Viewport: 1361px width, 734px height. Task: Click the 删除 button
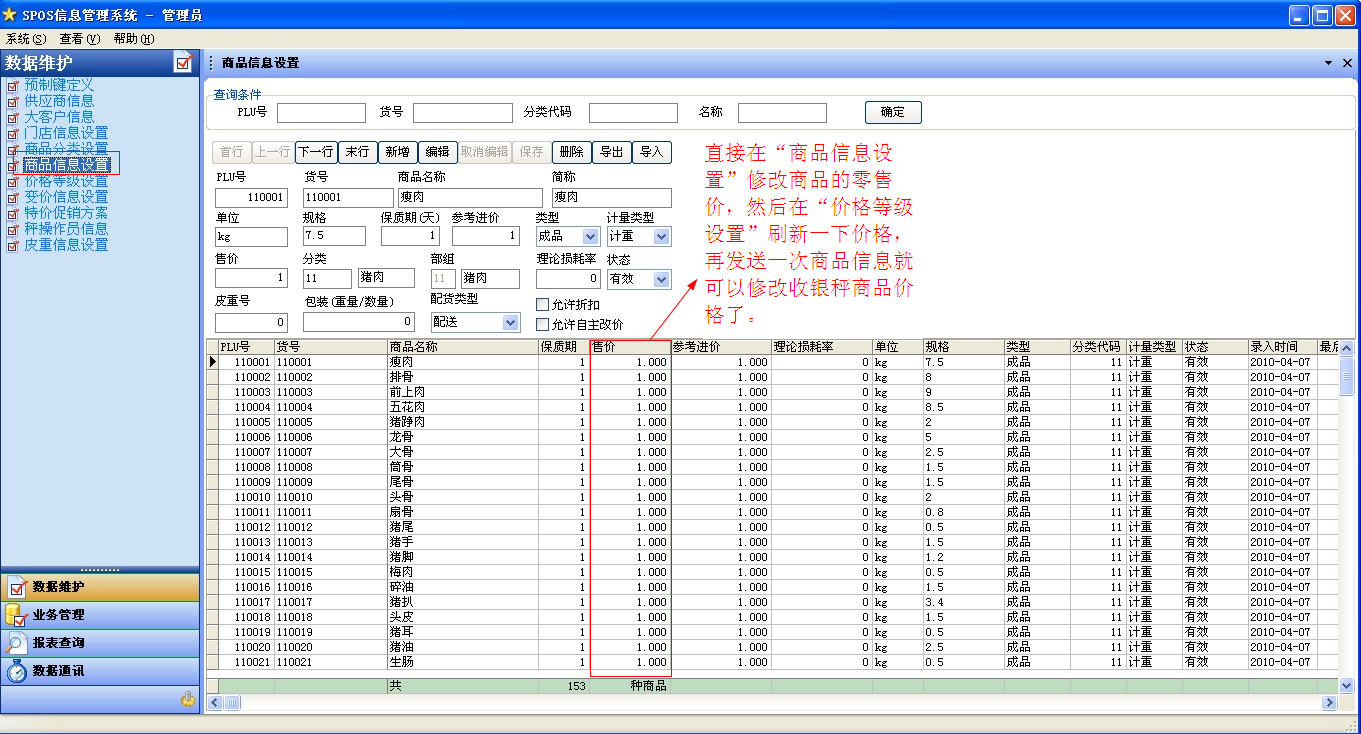(572, 152)
